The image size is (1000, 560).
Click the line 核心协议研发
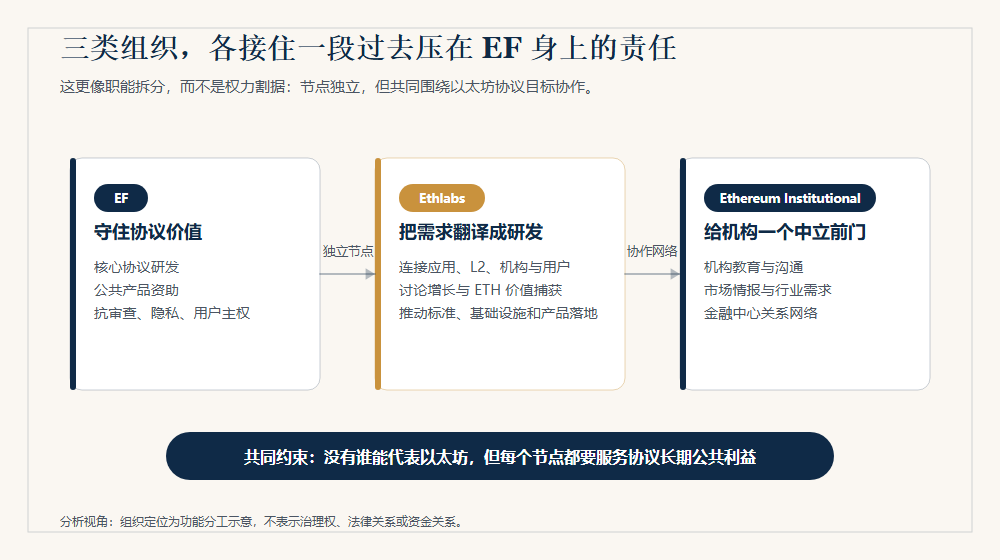(136, 267)
